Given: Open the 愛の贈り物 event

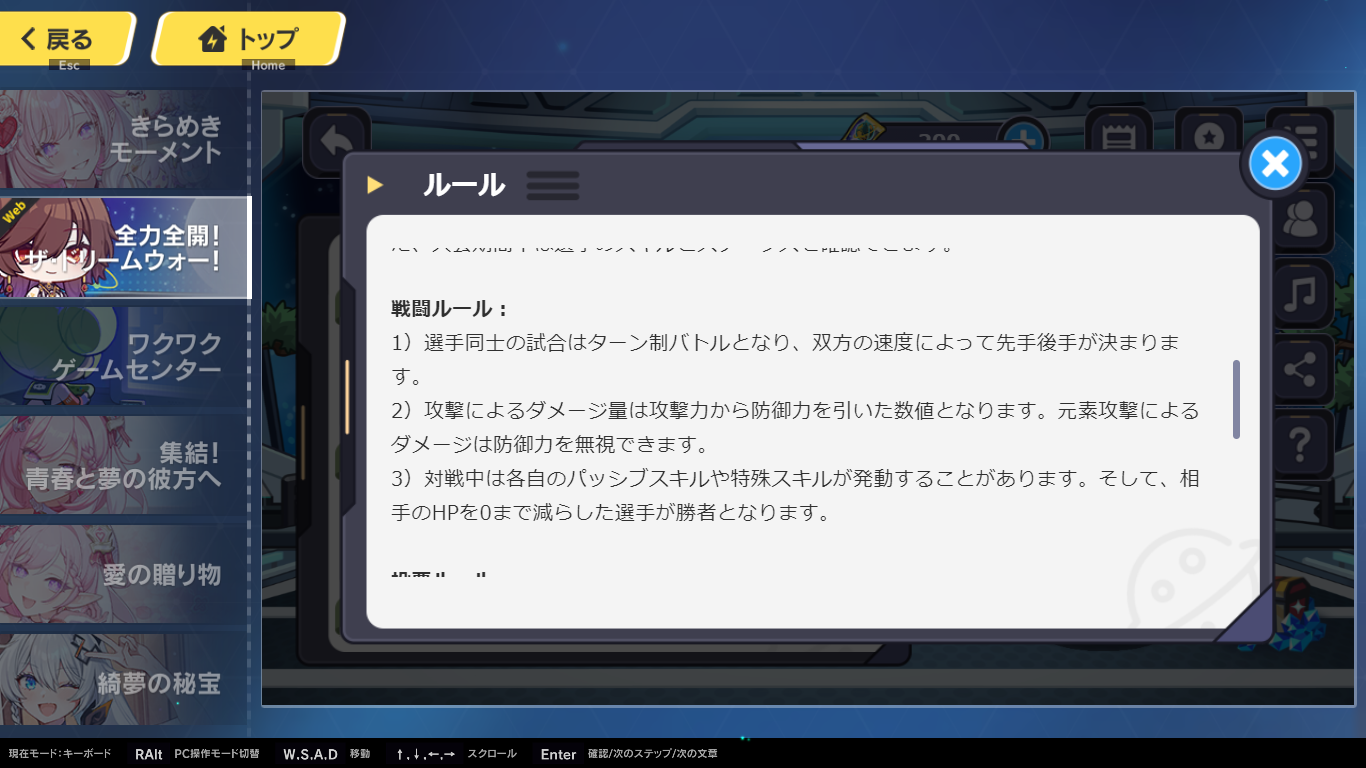Looking at the screenshot, I should point(124,573).
